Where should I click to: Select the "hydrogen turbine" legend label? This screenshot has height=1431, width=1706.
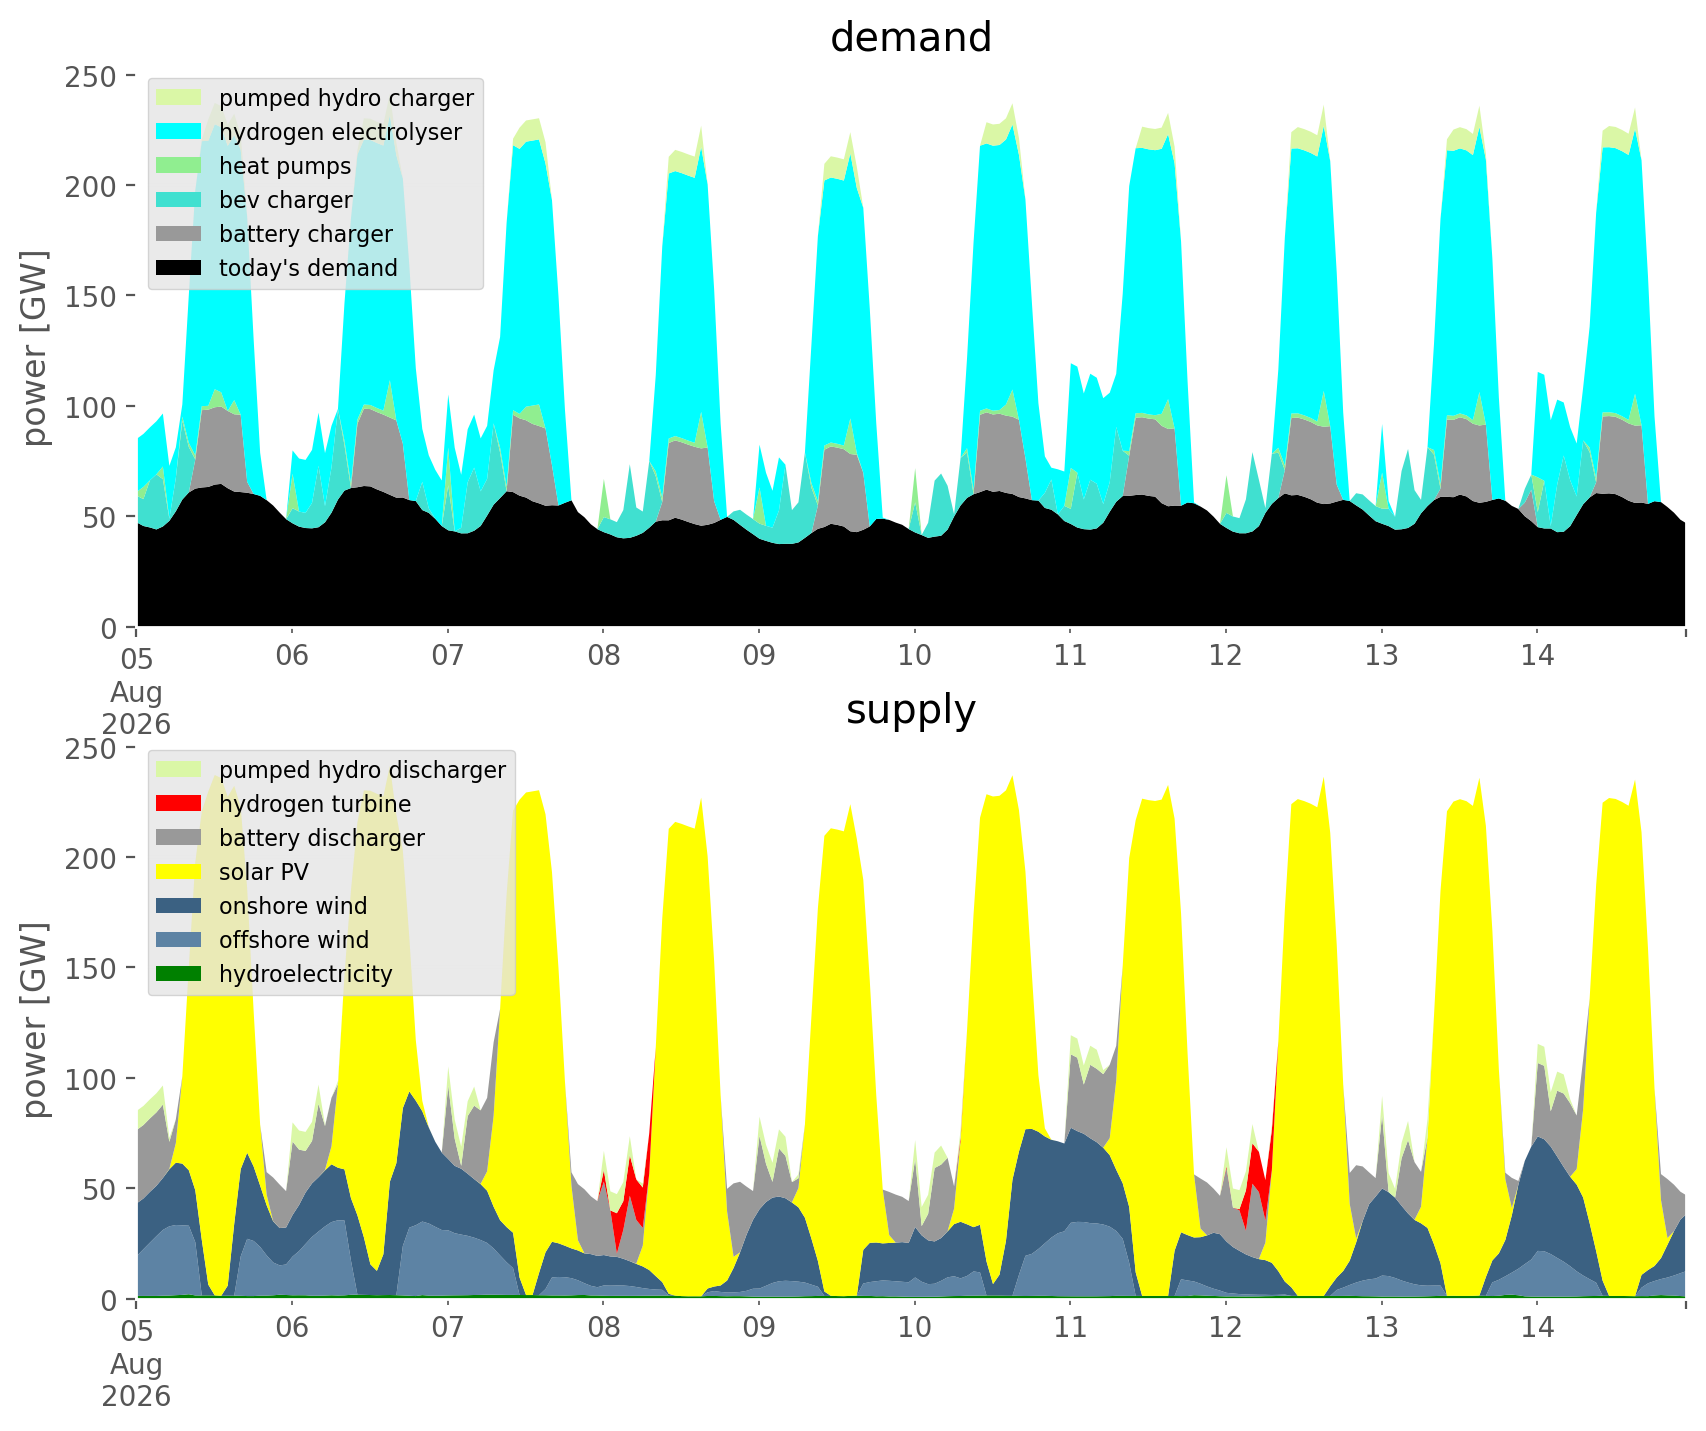coord(315,804)
